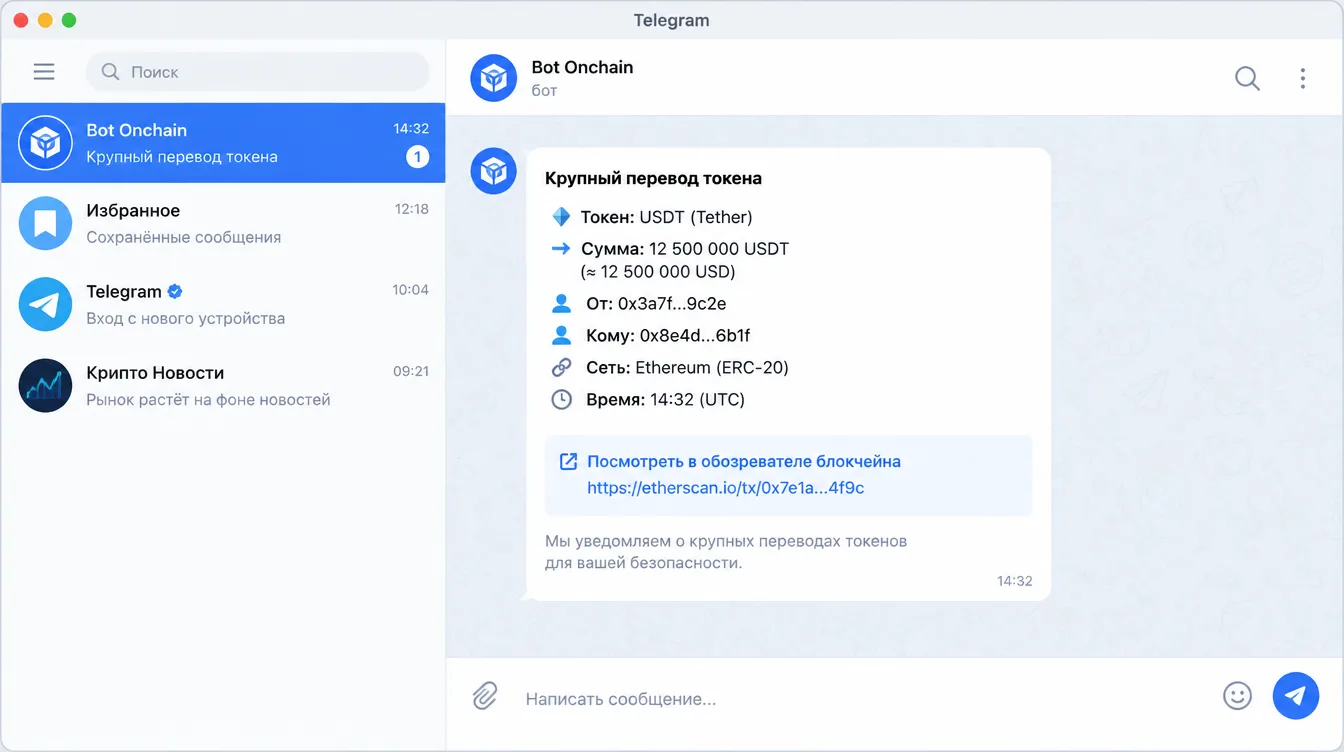This screenshot has height=752, width=1344.
Task: Click the search magnifier icon in sidebar
Action: tap(111, 72)
